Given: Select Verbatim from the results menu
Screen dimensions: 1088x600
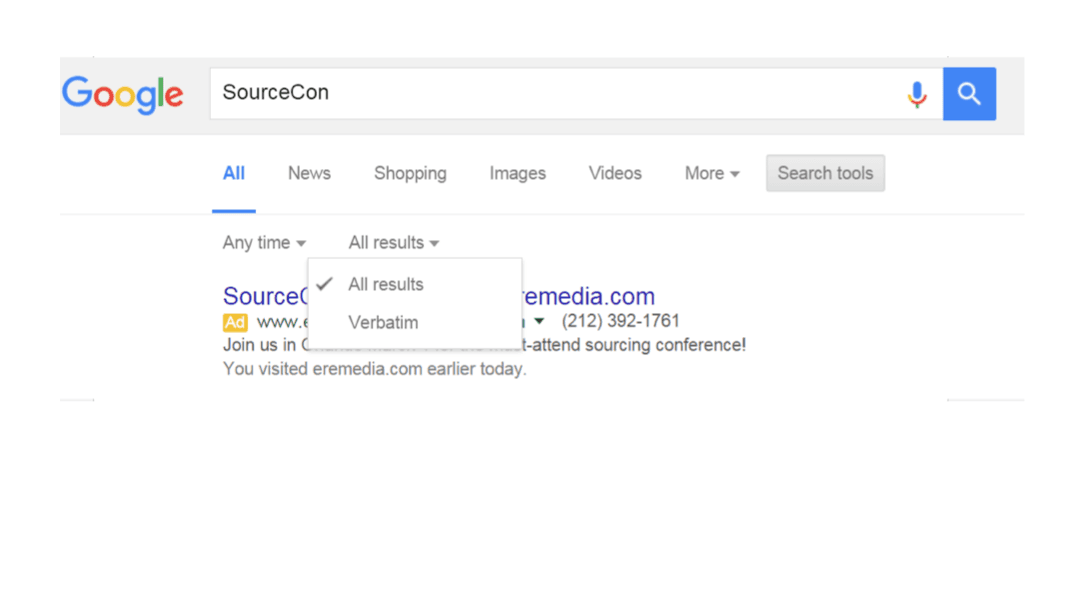Looking at the screenshot, I should (x=383, y=322).
